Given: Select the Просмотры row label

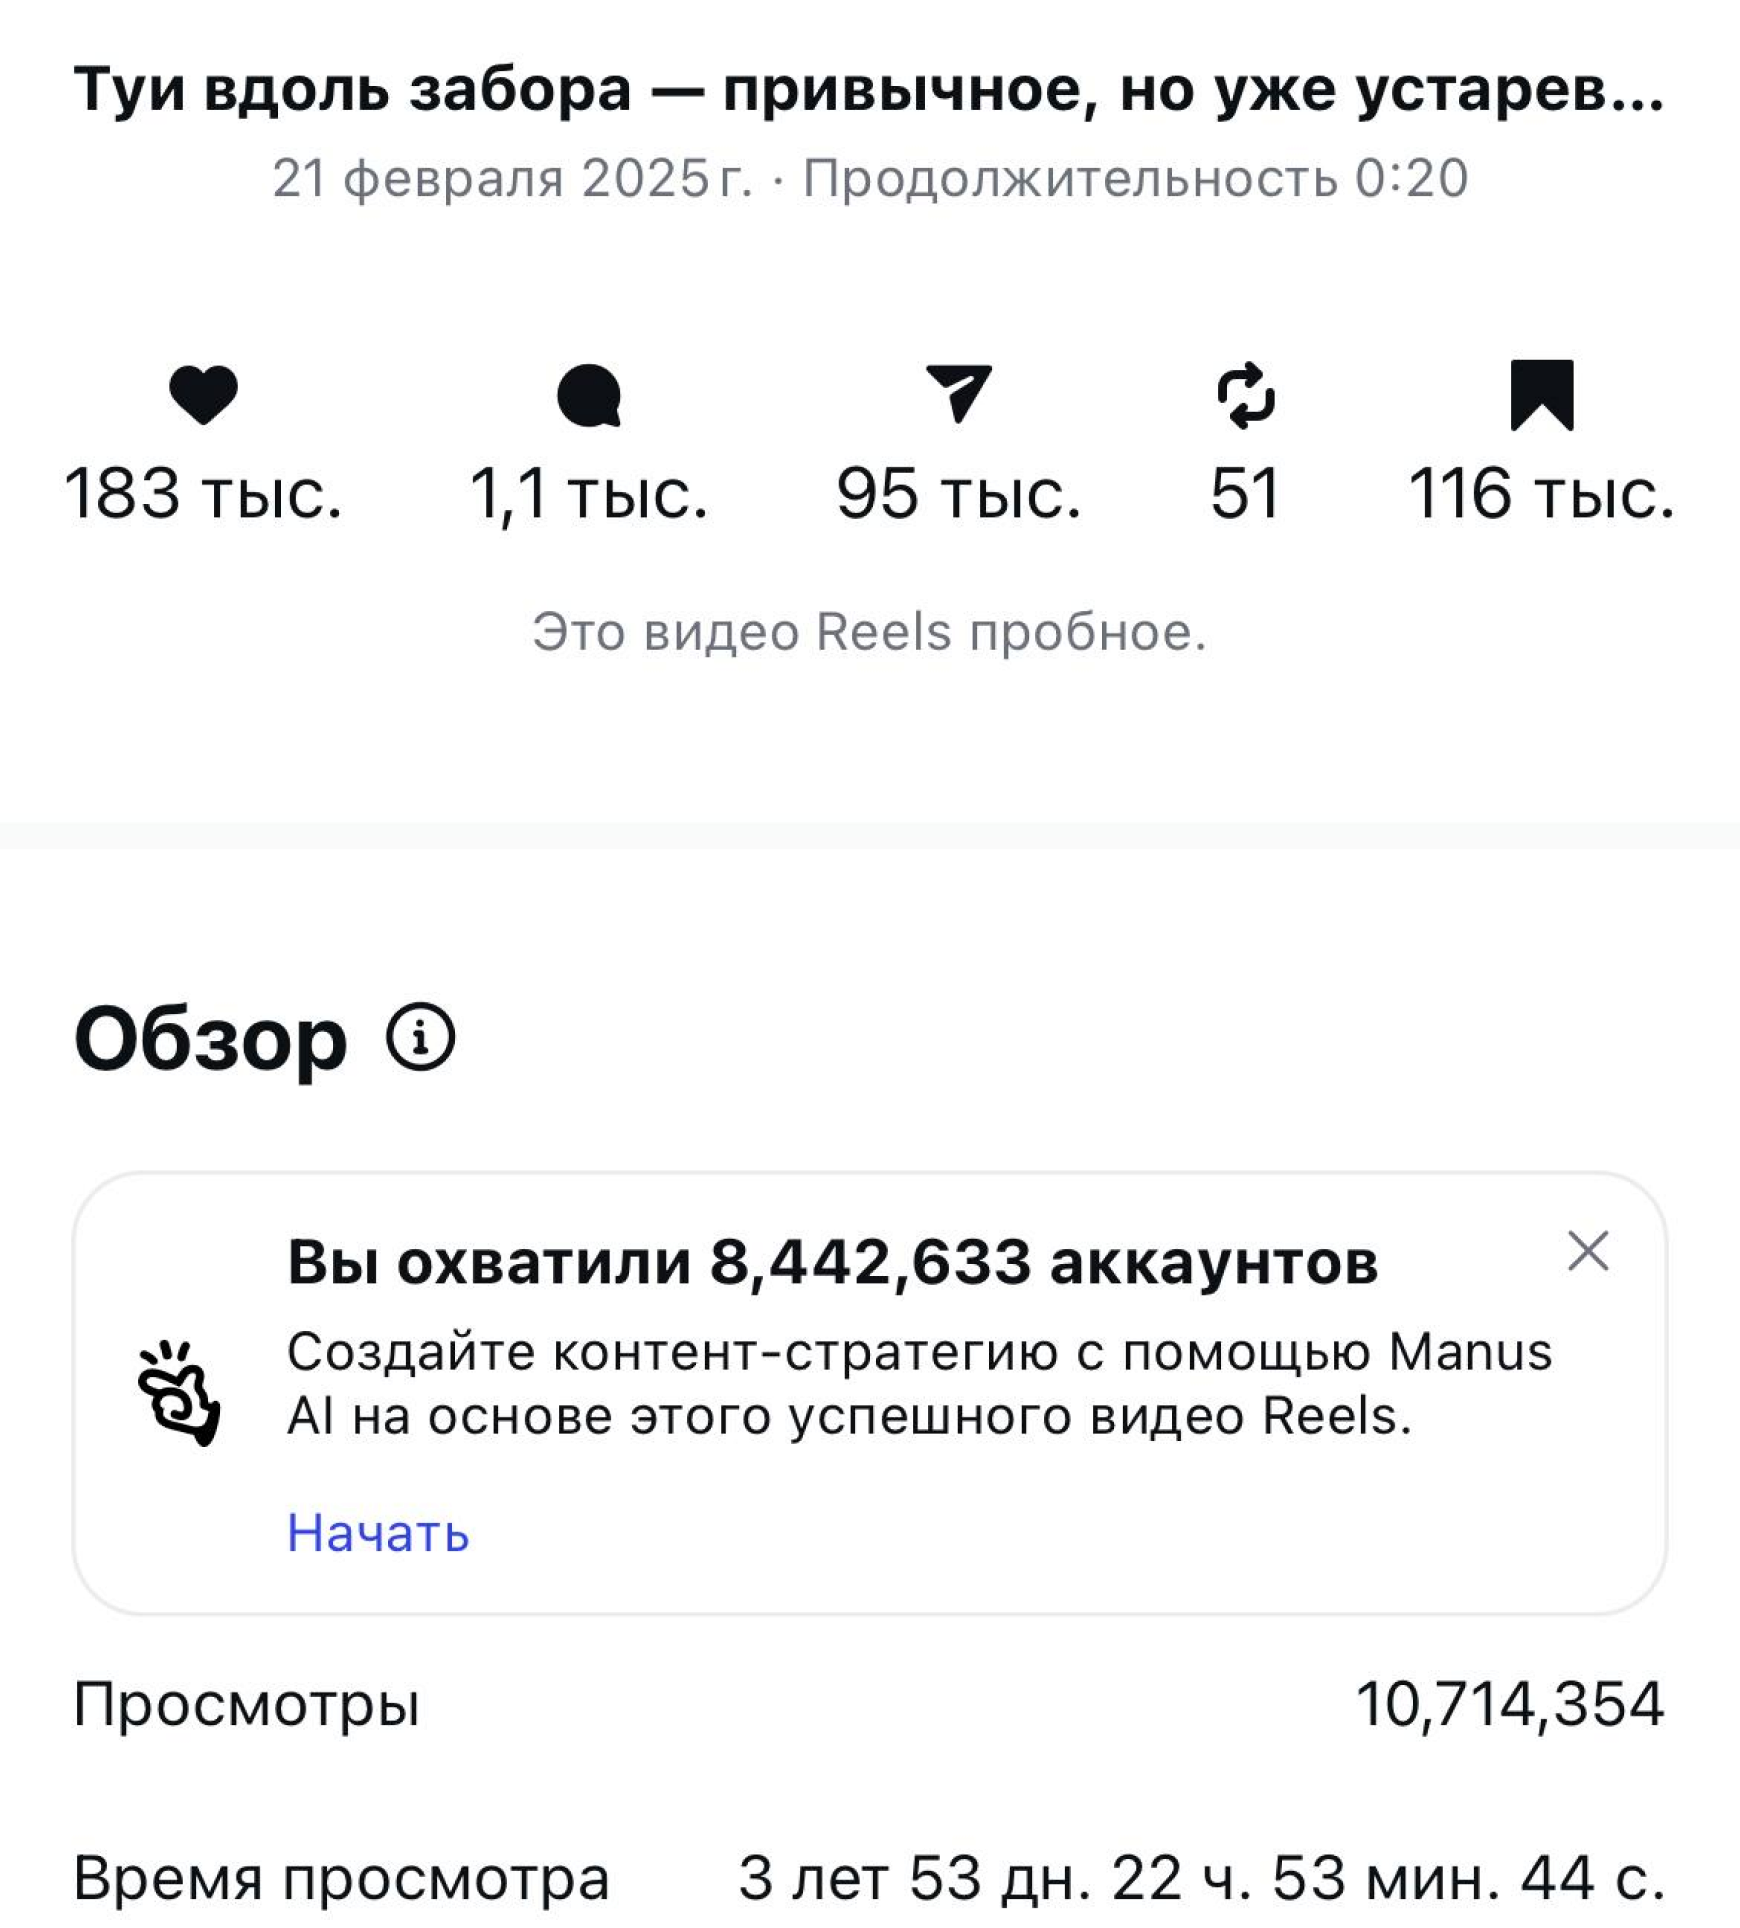Looking at the screenshot, I should pyautogui.click(x=246, y=1705).
